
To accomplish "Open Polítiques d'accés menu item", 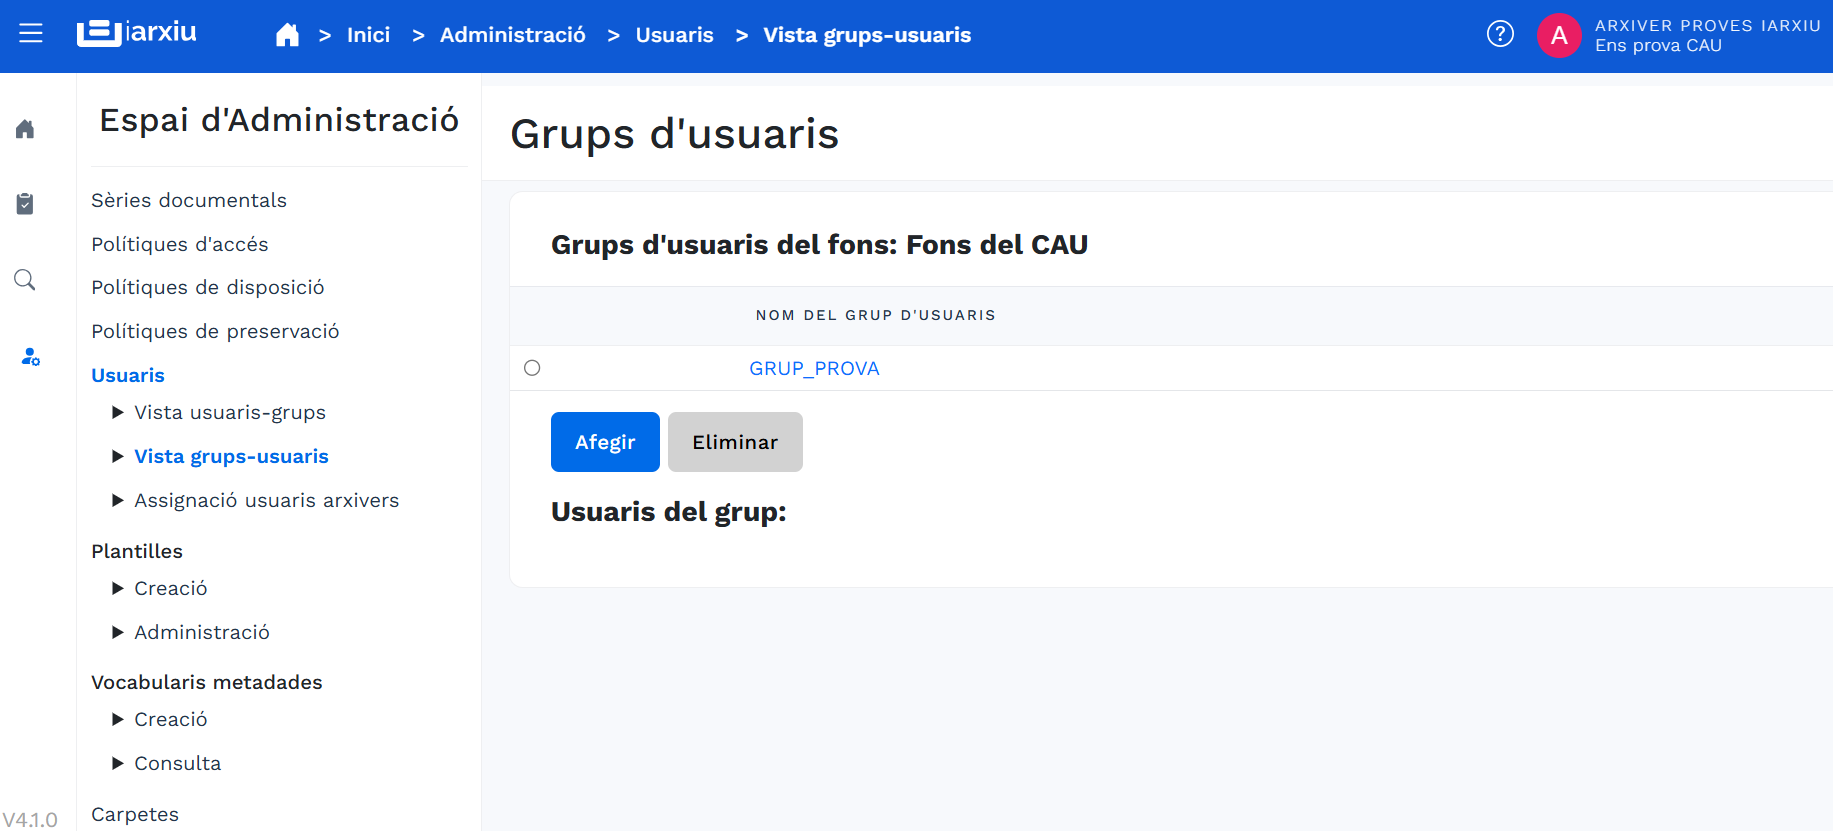I will pos(180,244).
